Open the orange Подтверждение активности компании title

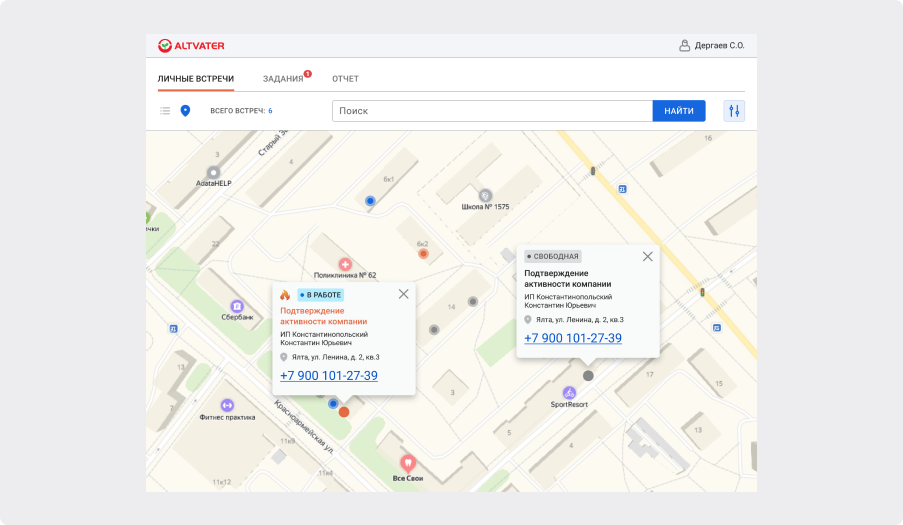pos(324,316)
